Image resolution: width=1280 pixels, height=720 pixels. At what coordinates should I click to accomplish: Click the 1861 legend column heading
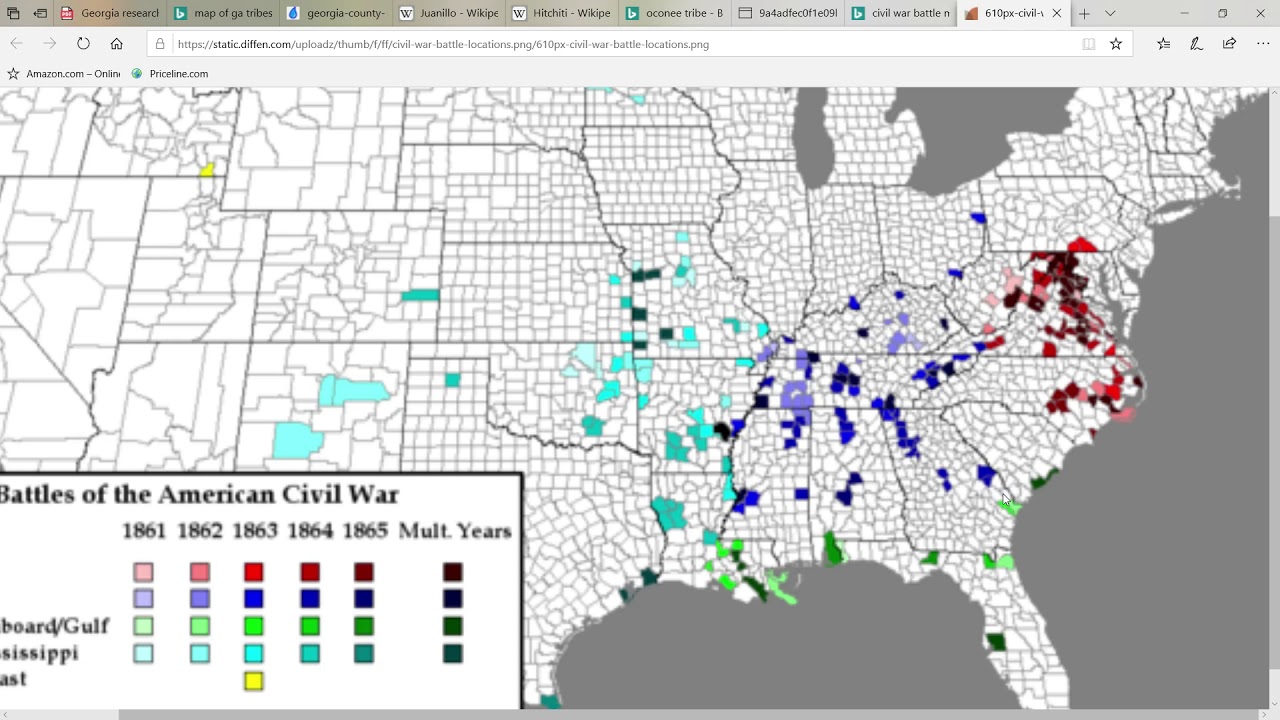pos(144,531)
